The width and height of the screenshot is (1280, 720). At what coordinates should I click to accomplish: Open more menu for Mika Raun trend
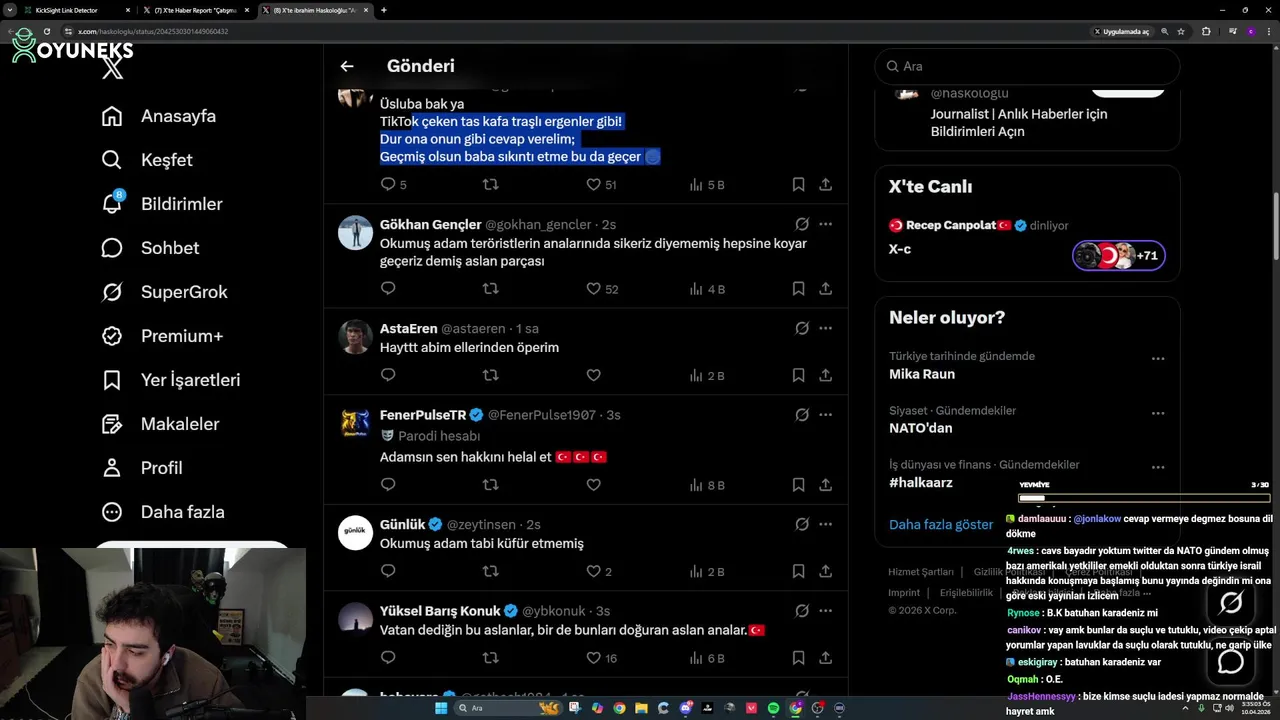click(1158, 358)
